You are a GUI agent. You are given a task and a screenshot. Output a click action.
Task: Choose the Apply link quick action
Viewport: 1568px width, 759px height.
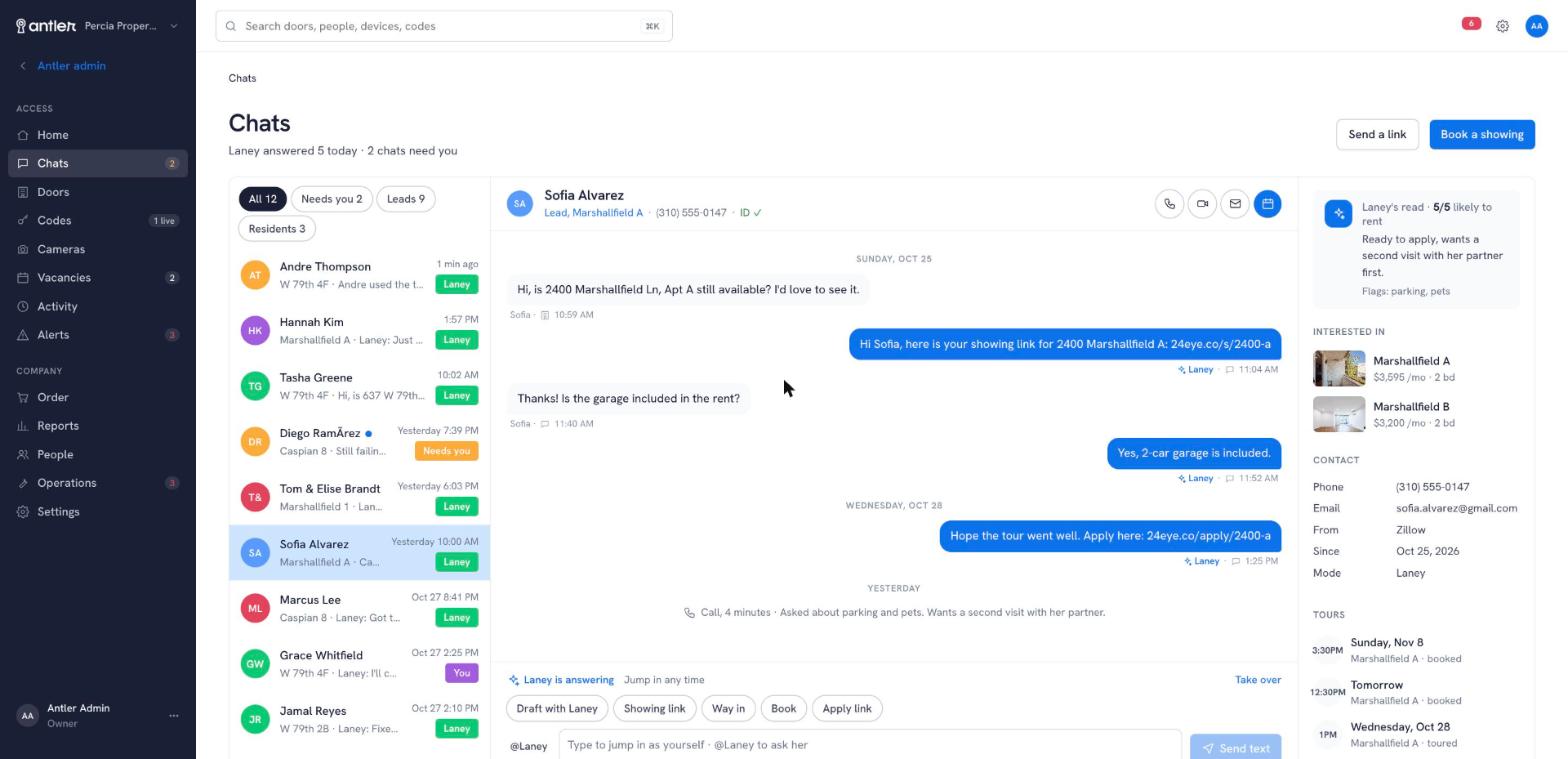tap(847, 709)
